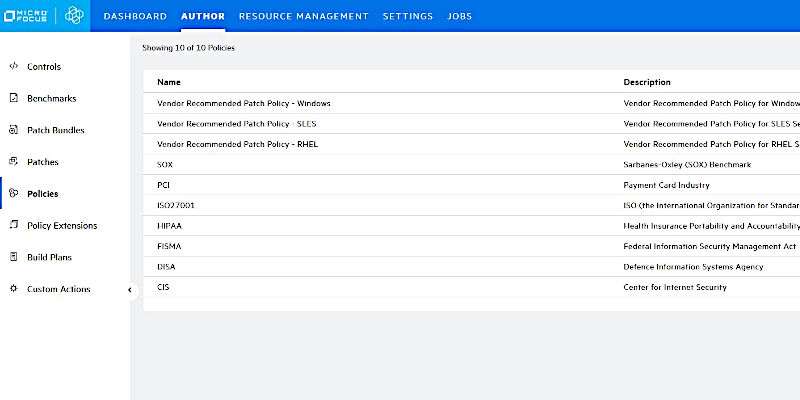
Task: Select the CIS policy row
Action: [x=471, y=287]
